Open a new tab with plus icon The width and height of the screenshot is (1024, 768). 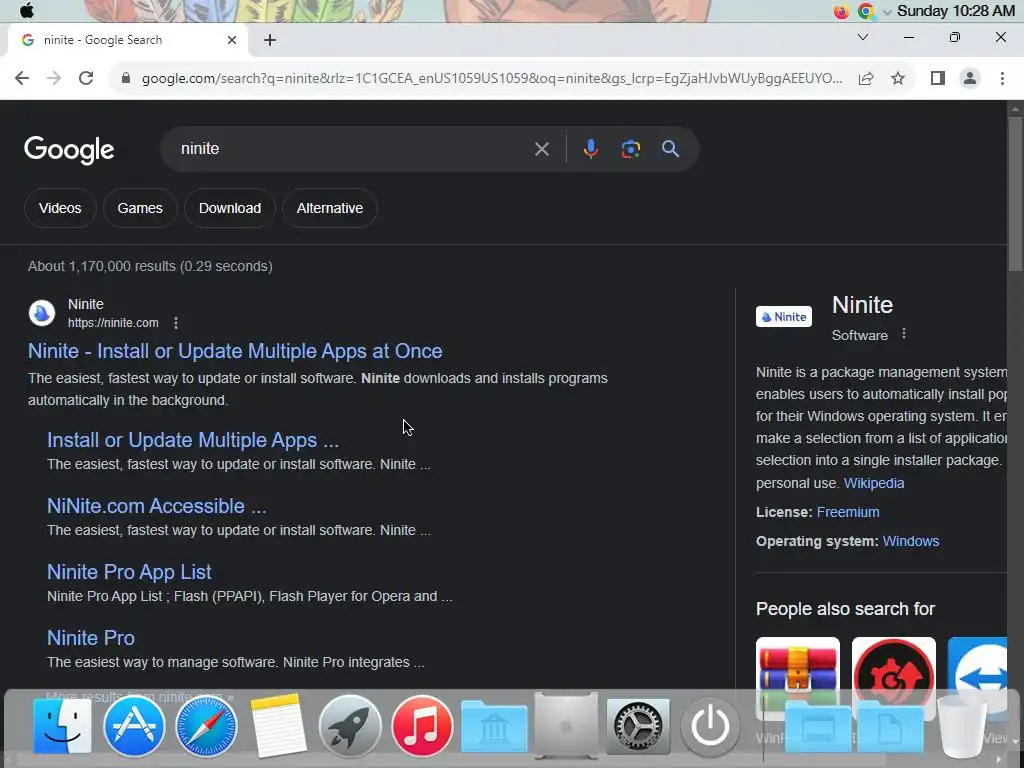[x=270, y=40]
